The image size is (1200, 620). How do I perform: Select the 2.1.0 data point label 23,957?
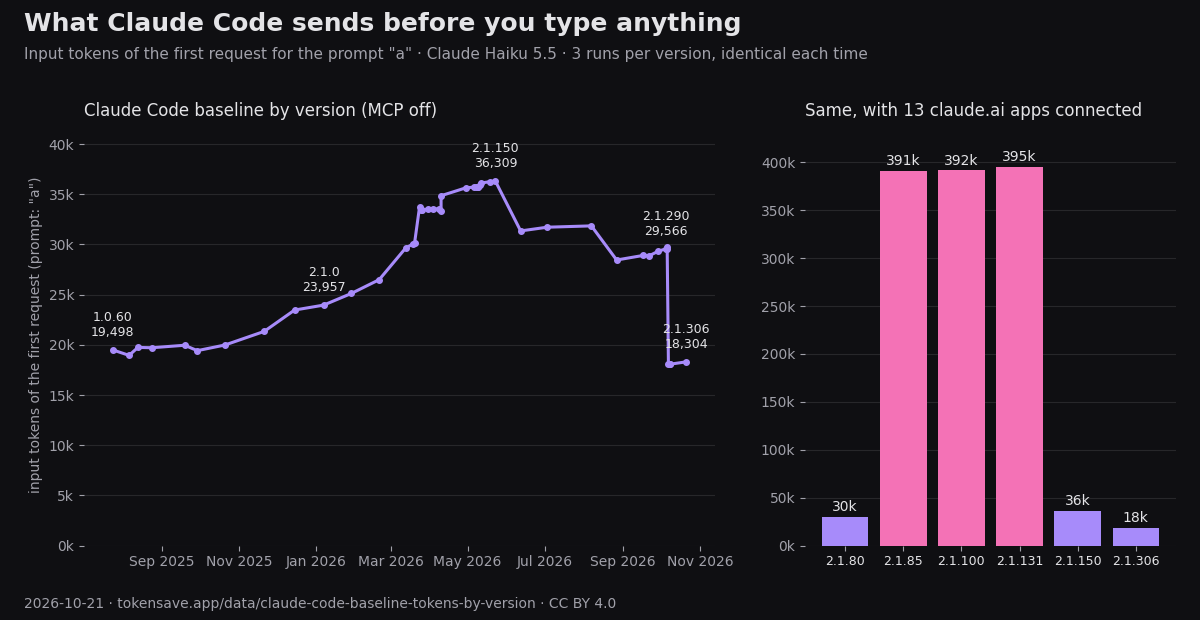[324, 280]
